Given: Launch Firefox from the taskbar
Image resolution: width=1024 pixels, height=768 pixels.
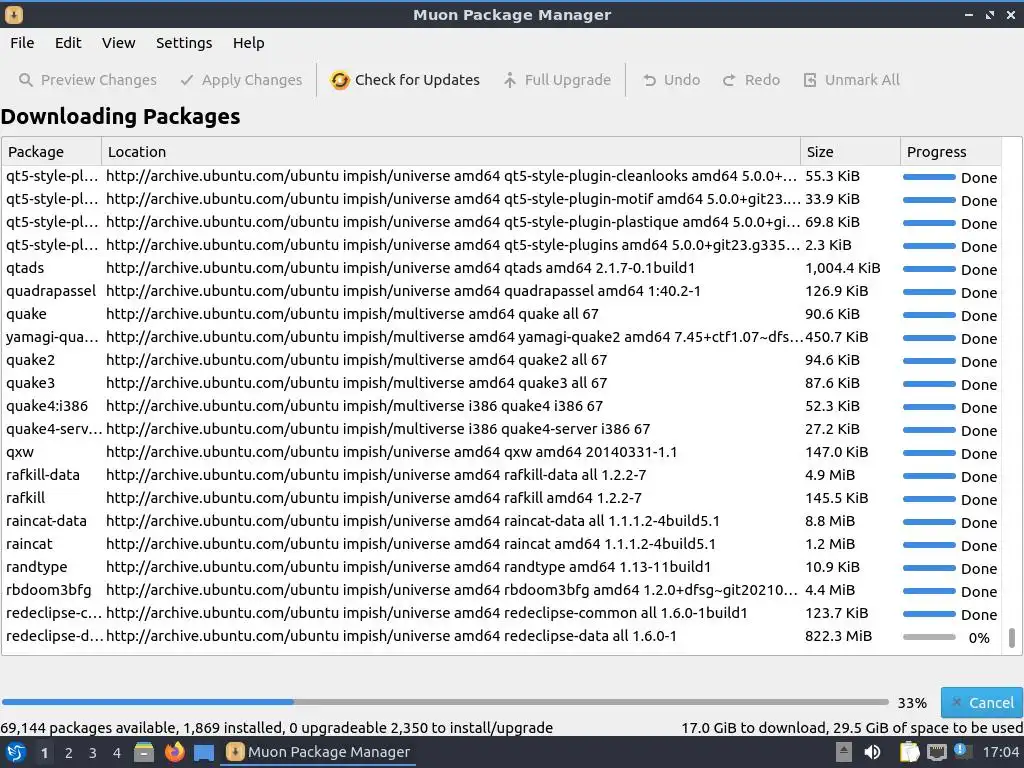Looking at the screenshot, I should 174,753.
